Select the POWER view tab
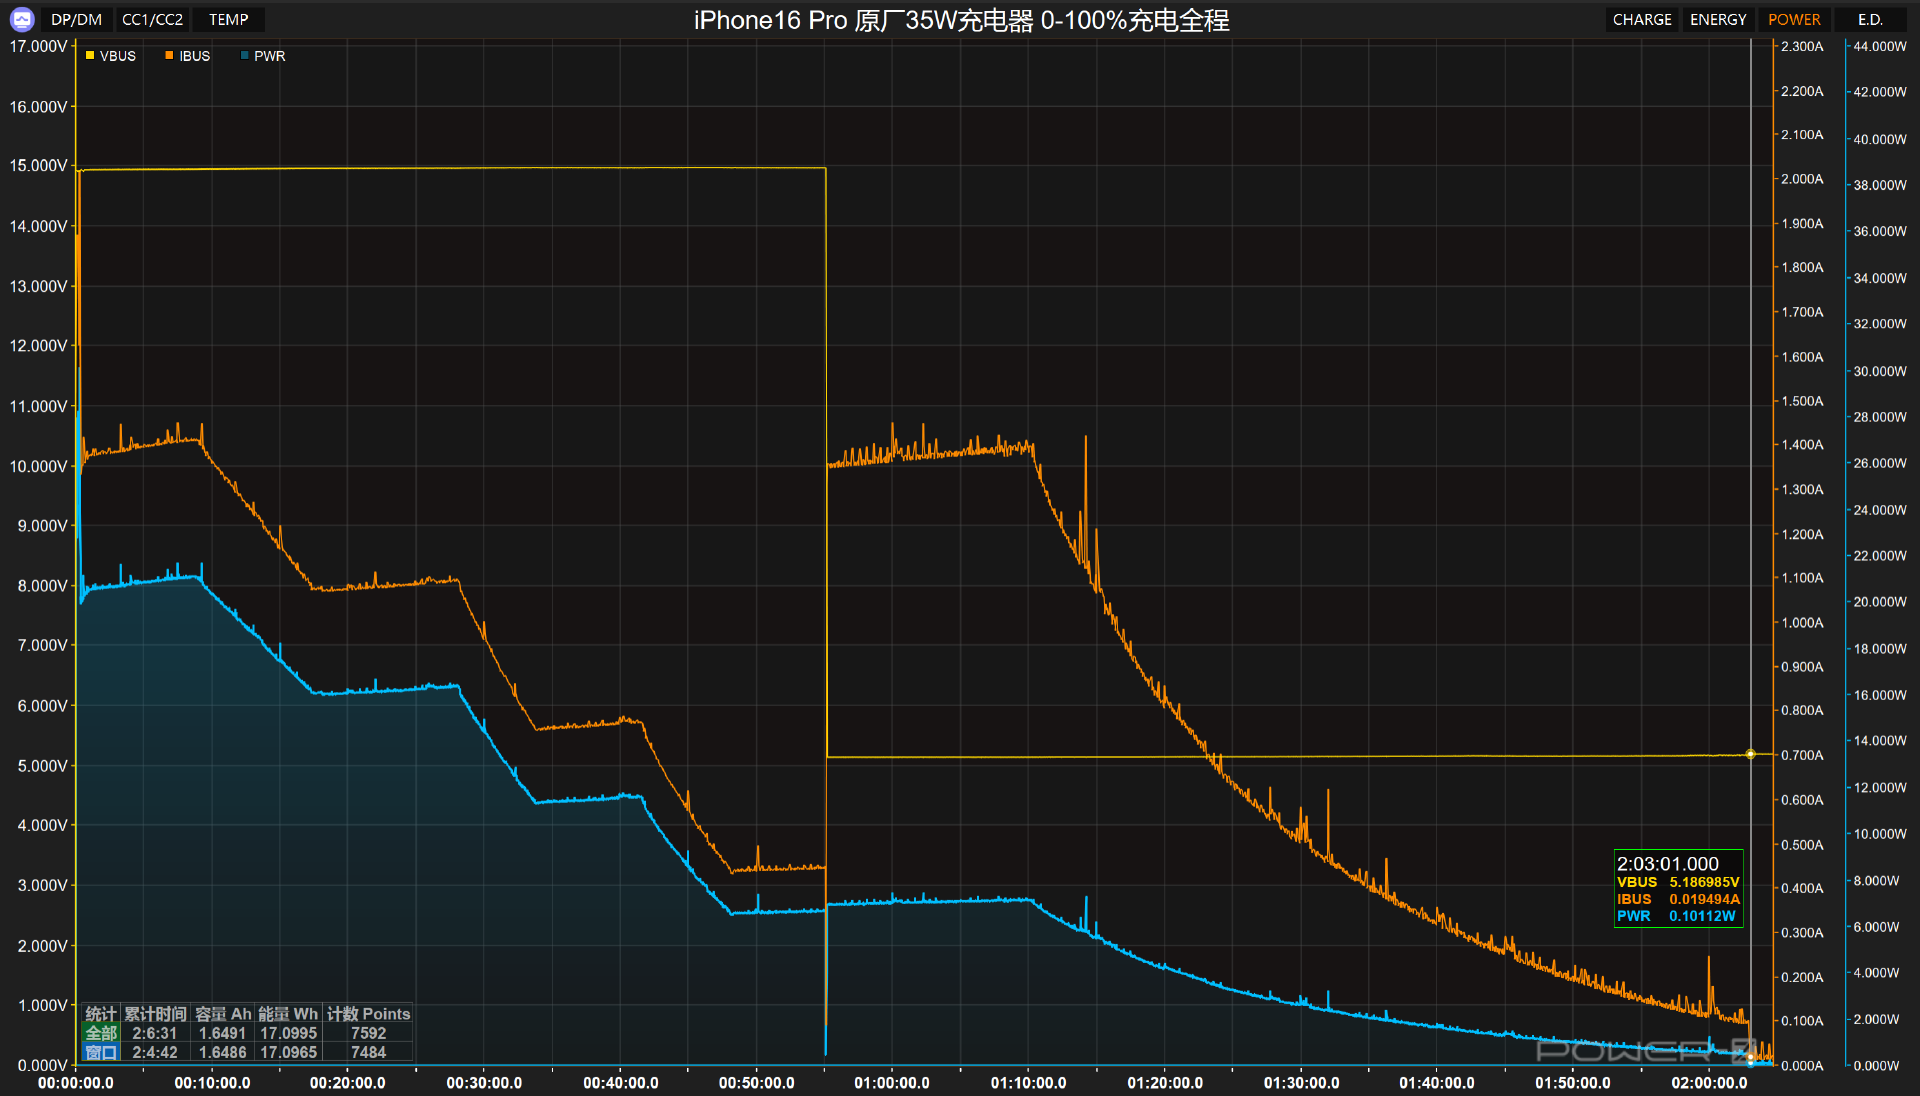 click(1794, 19)
